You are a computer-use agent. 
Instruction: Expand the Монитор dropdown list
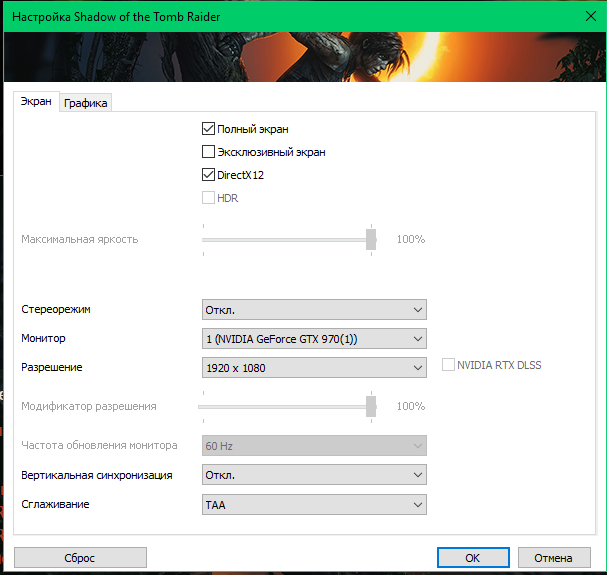[x=314, y=339]
